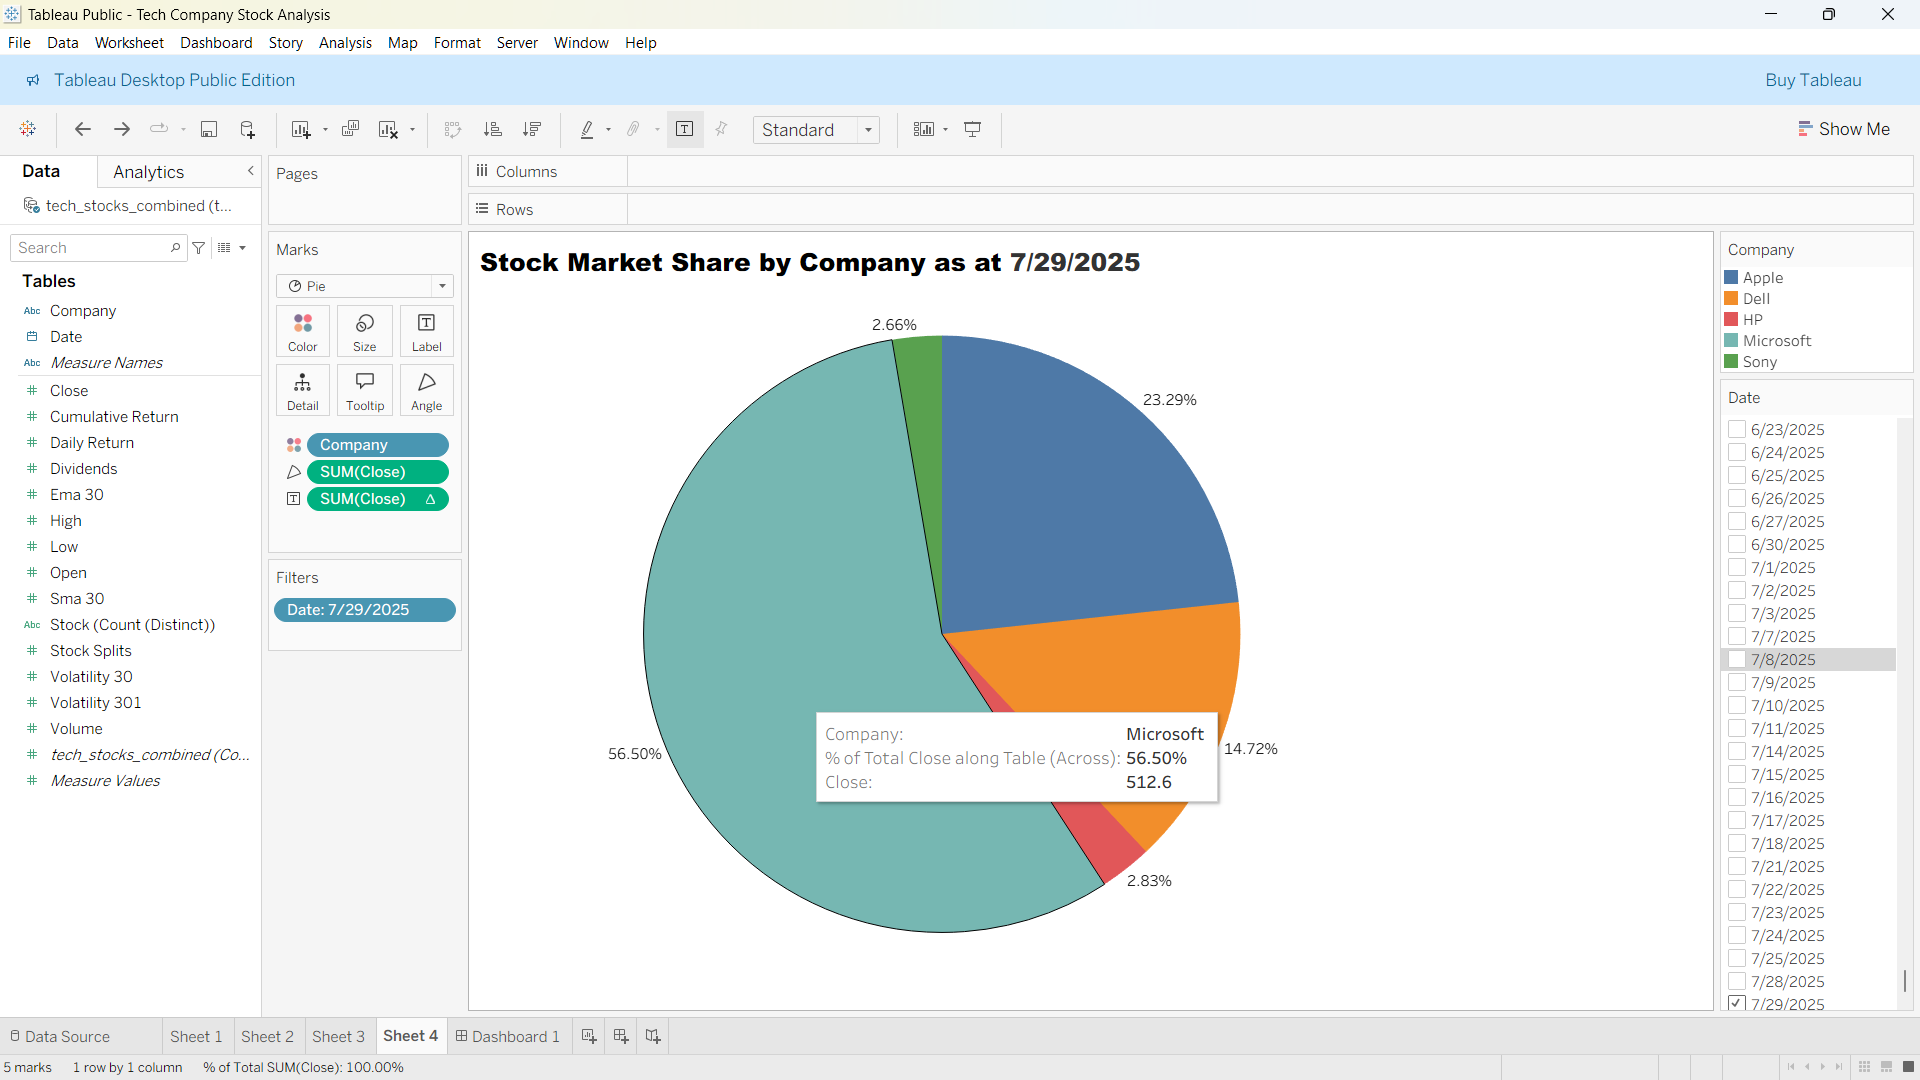Open the Analysis menu
1920x1080 pixels.
345,42
